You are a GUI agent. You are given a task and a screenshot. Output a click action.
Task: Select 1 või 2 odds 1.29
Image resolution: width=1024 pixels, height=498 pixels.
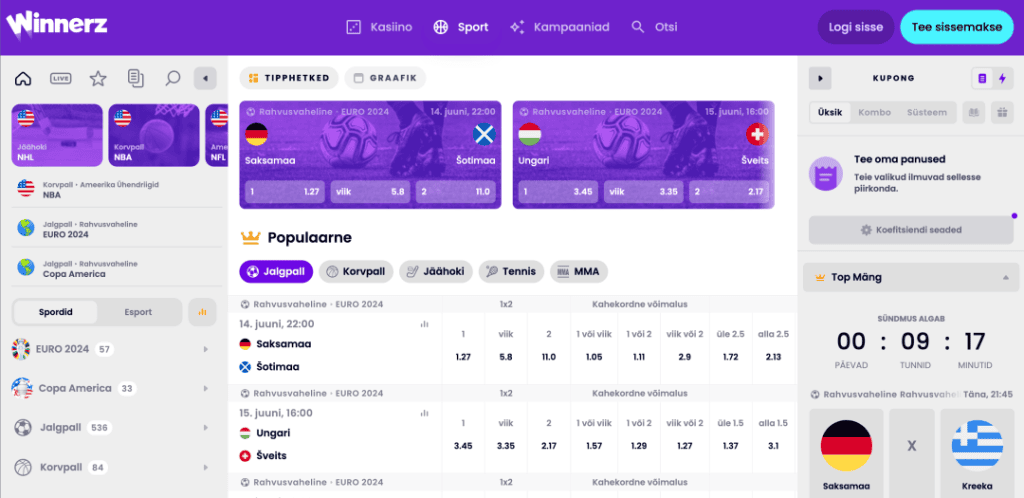pyautogui.click(x=639, y=435)
